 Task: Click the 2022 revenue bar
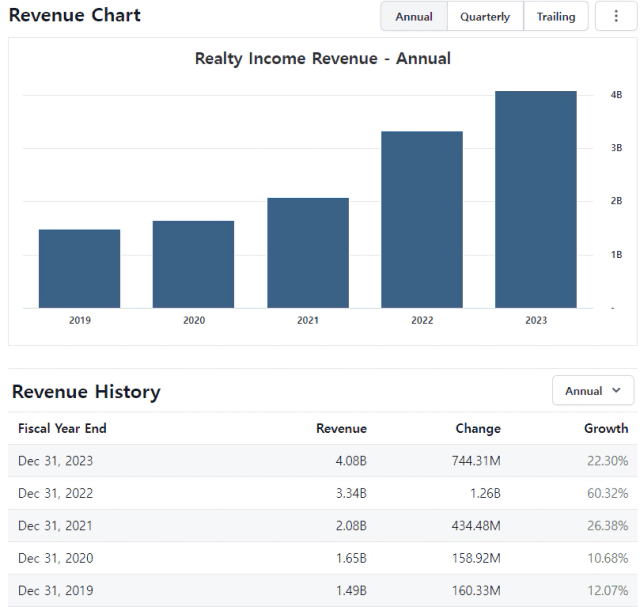click(x=422, y=220)
